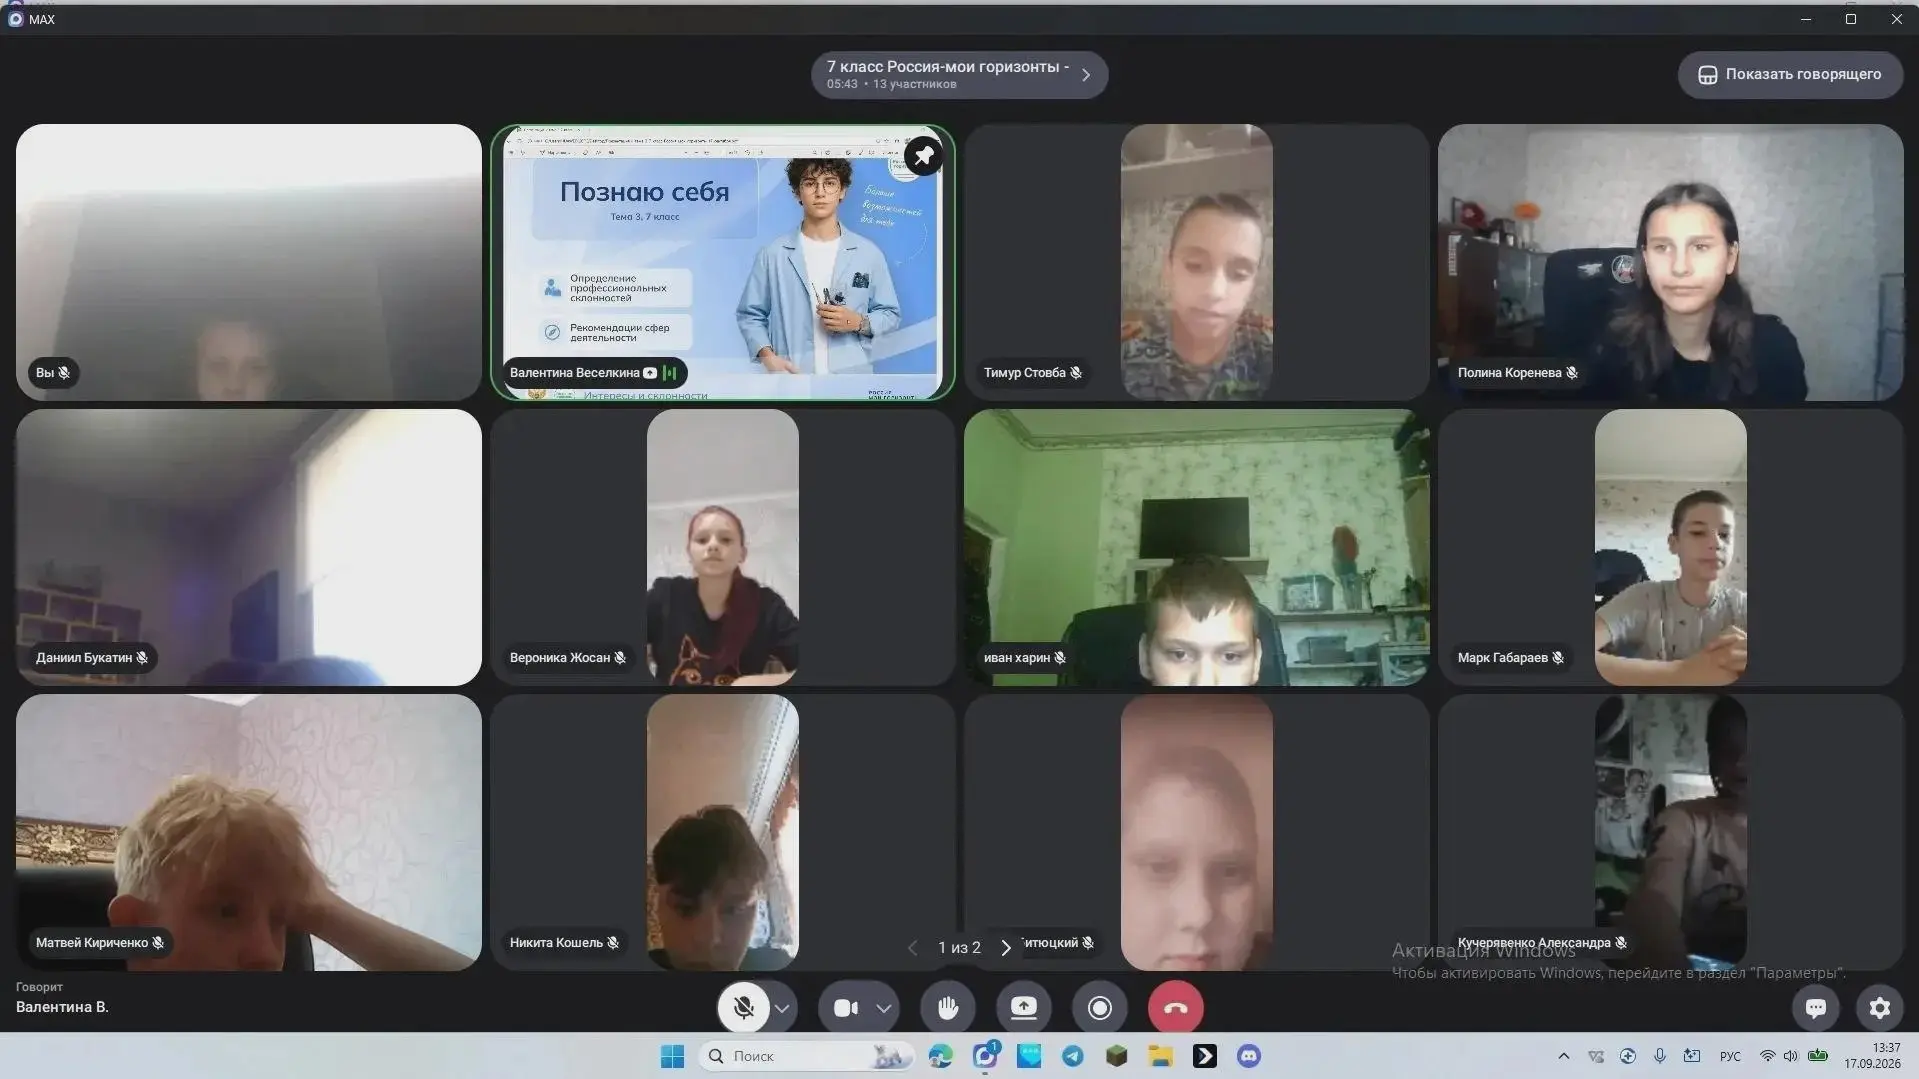Show hidden system tray icons

pyautogui.click(x=1564, y=1056)
